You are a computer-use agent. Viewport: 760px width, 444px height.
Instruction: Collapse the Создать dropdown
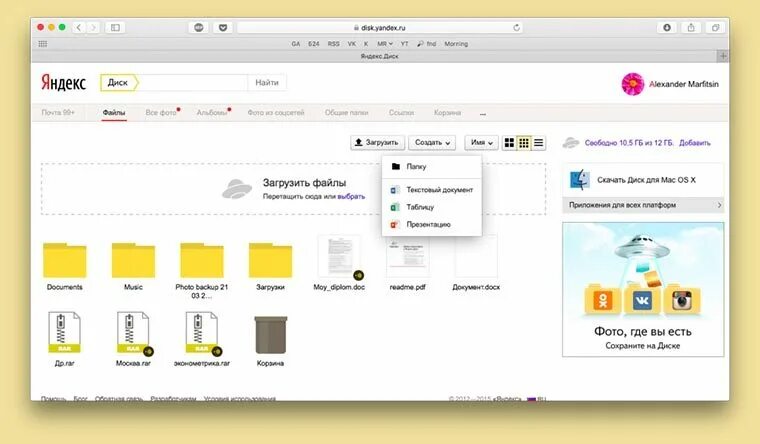[x=432, y=143]
